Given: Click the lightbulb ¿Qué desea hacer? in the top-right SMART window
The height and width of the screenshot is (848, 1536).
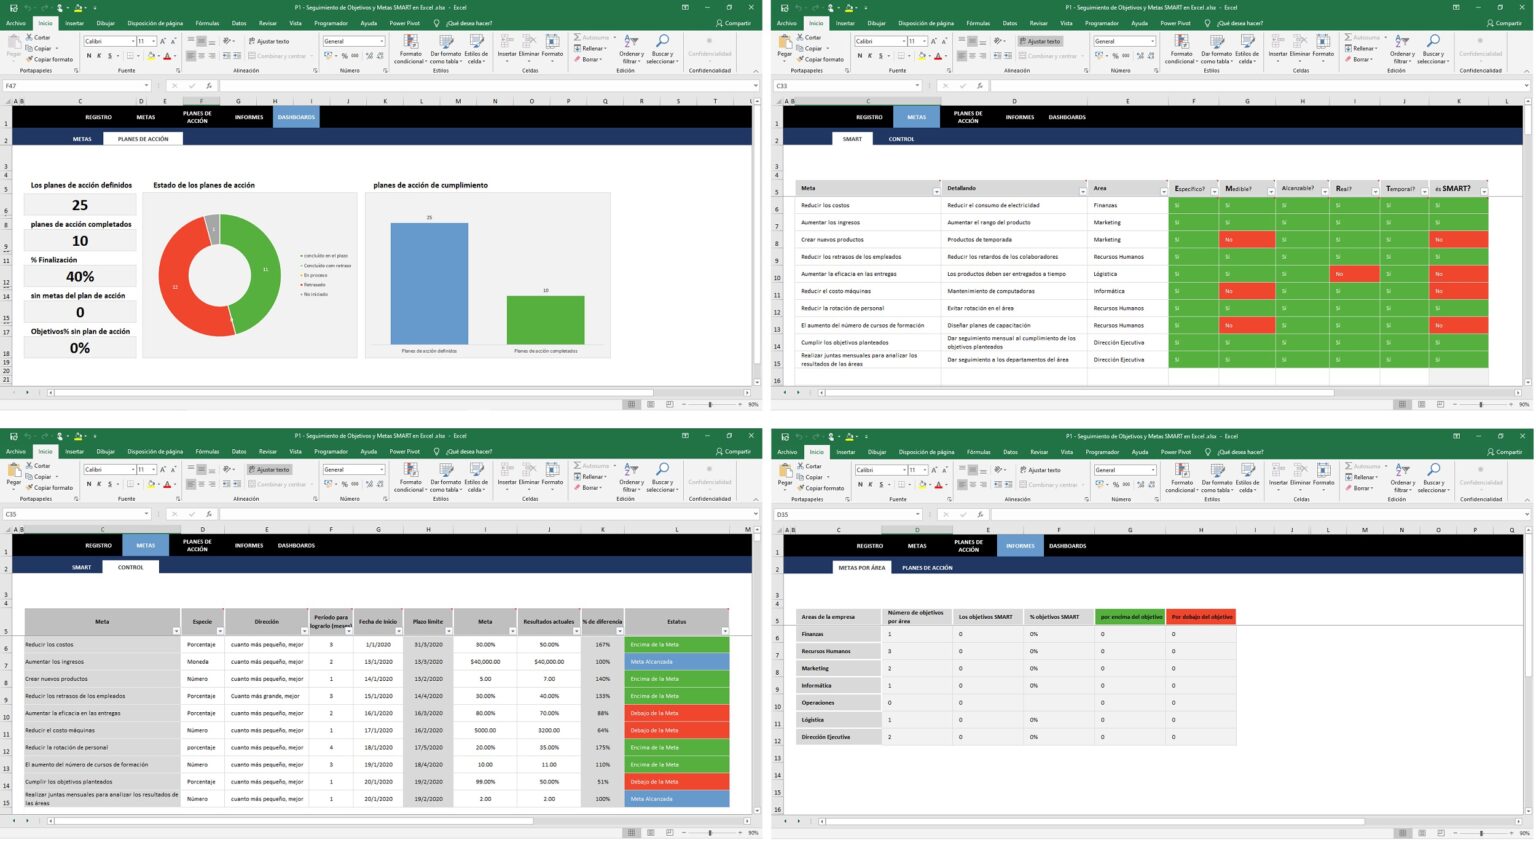Looking at the screenshot, I should point(1207,23).
